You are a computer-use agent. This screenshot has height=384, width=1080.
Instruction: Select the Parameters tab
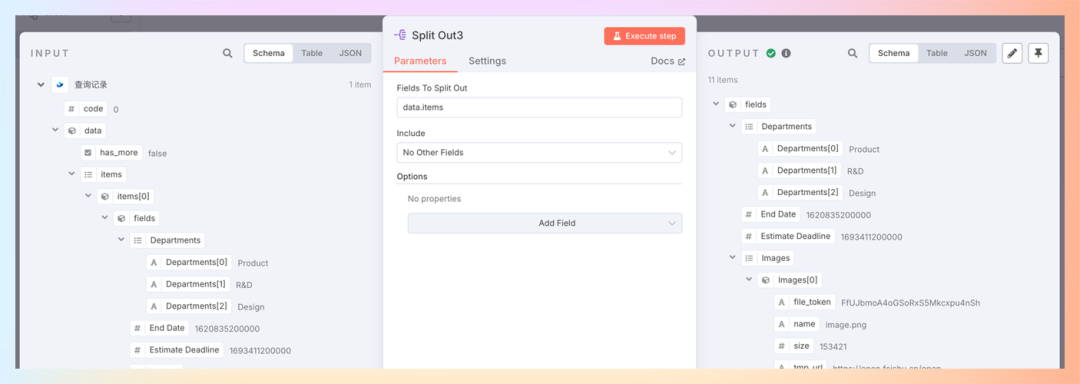(x=420, y=61)
